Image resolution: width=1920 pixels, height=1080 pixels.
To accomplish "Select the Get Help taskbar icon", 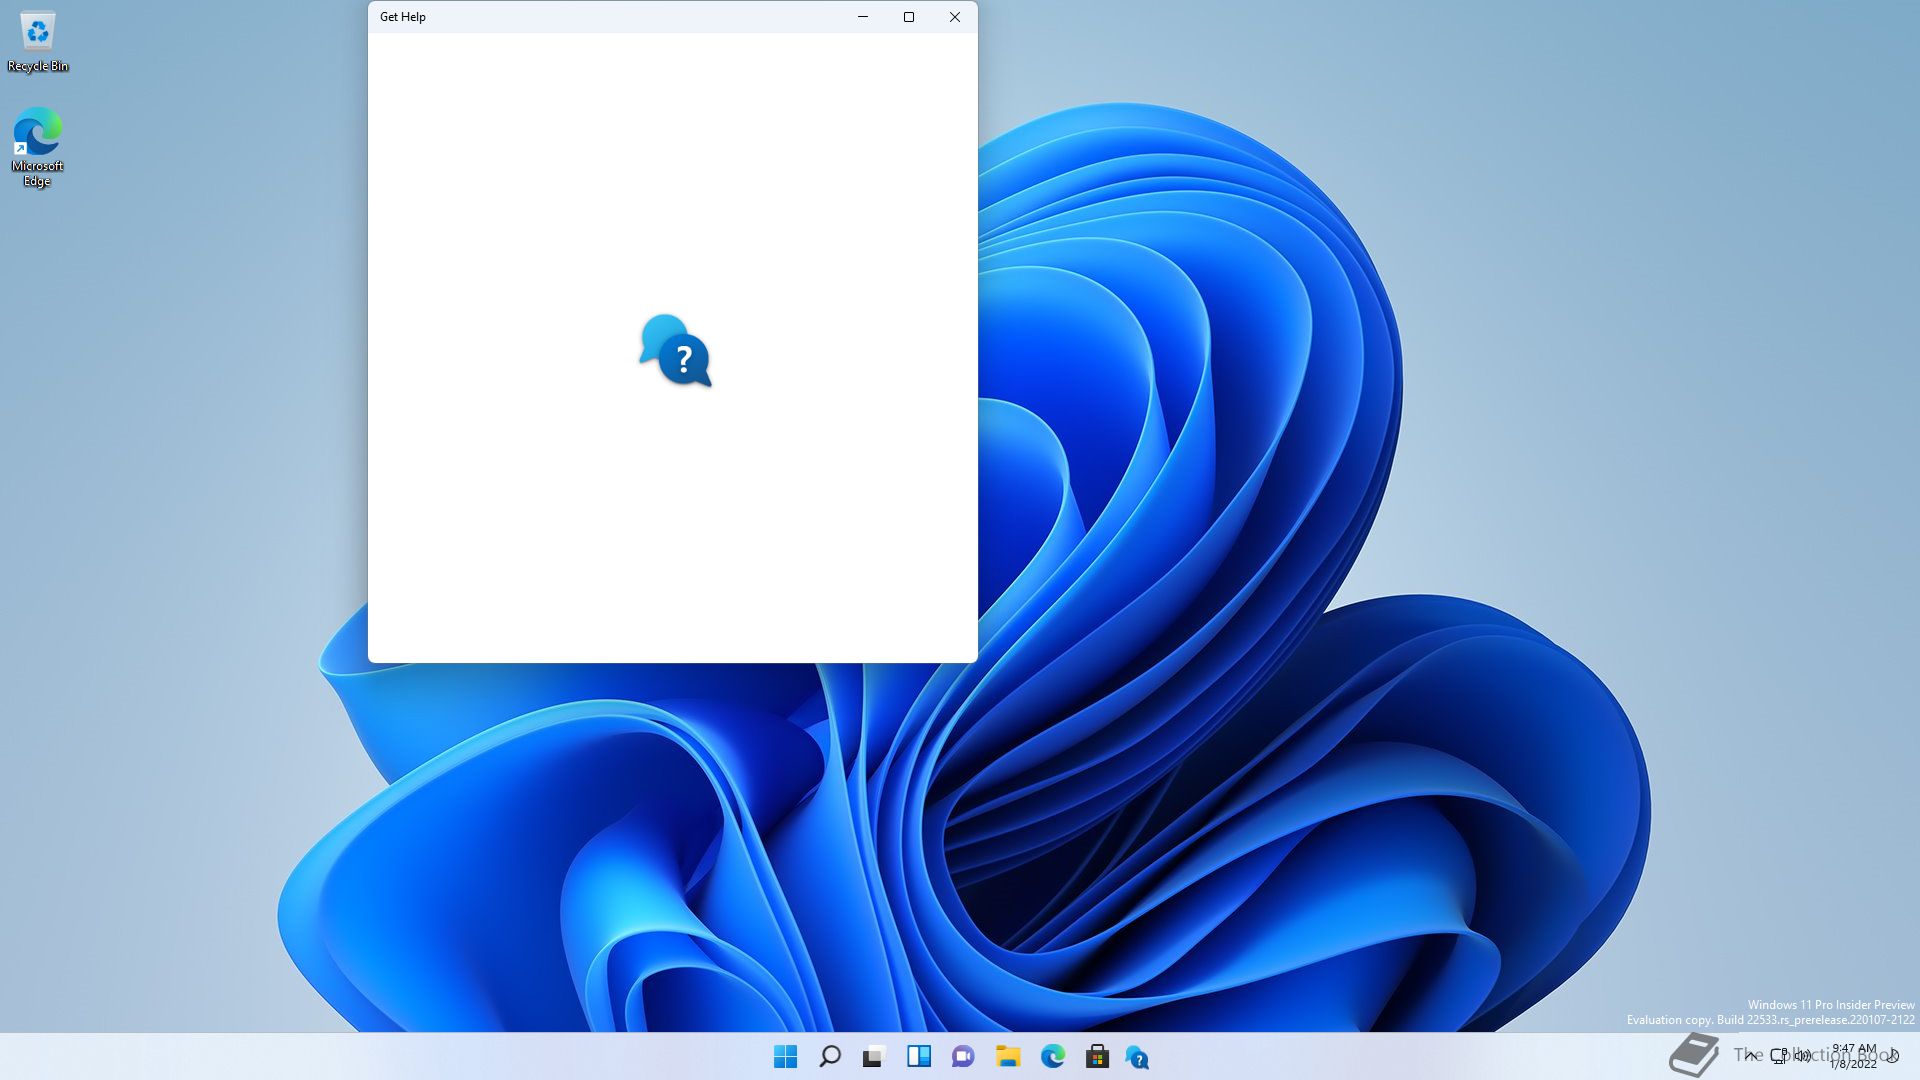I will click(1137, 1056).
